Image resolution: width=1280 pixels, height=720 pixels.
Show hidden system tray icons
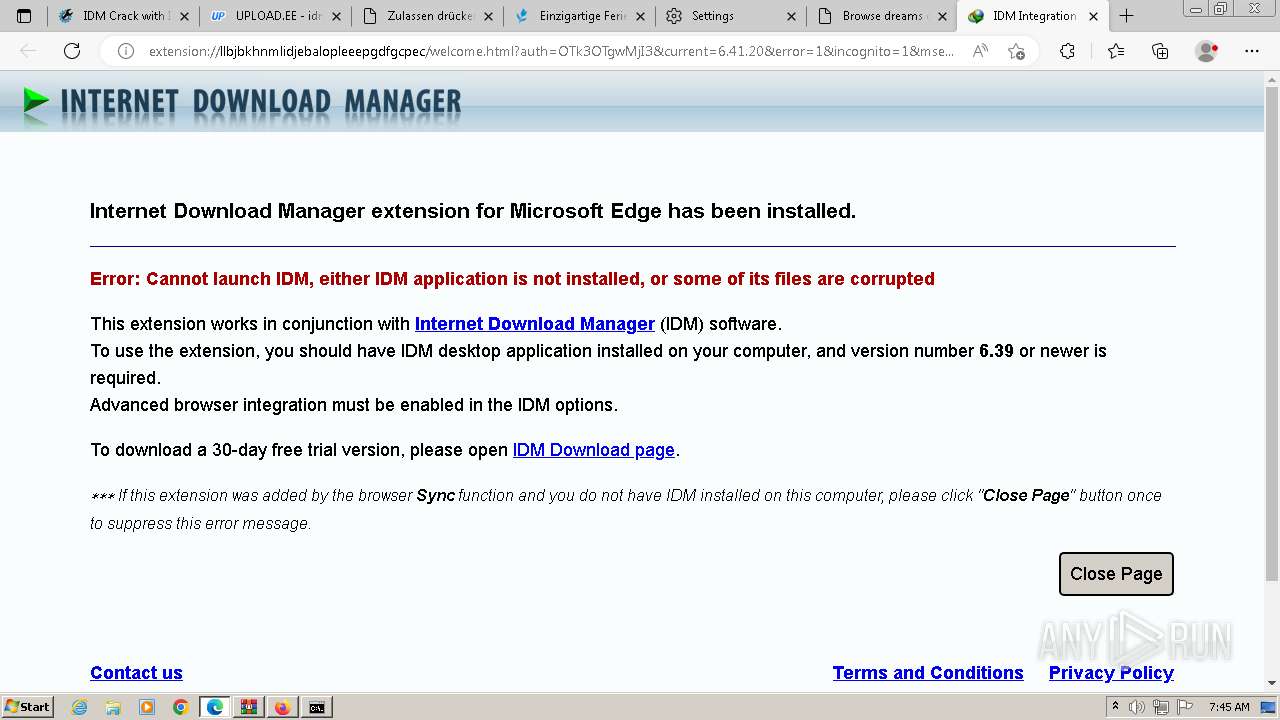pyautogui.click(x=1115, y=707)
